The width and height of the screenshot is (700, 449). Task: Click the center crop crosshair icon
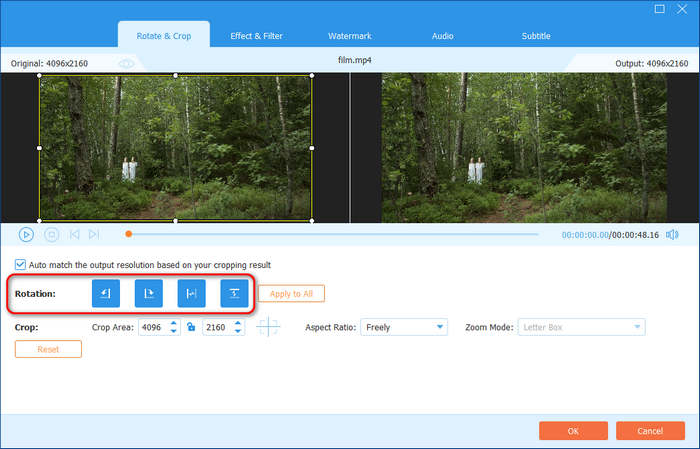[268, 327]
